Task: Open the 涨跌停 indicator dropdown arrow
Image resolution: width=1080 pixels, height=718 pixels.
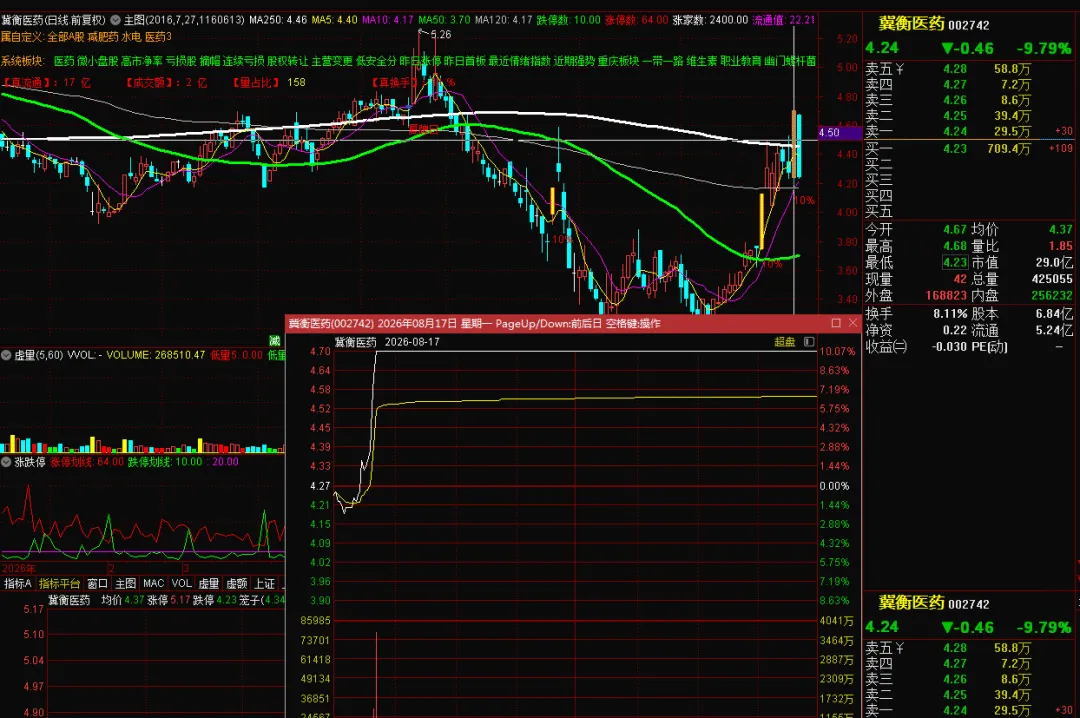Action: coord(6,462)
